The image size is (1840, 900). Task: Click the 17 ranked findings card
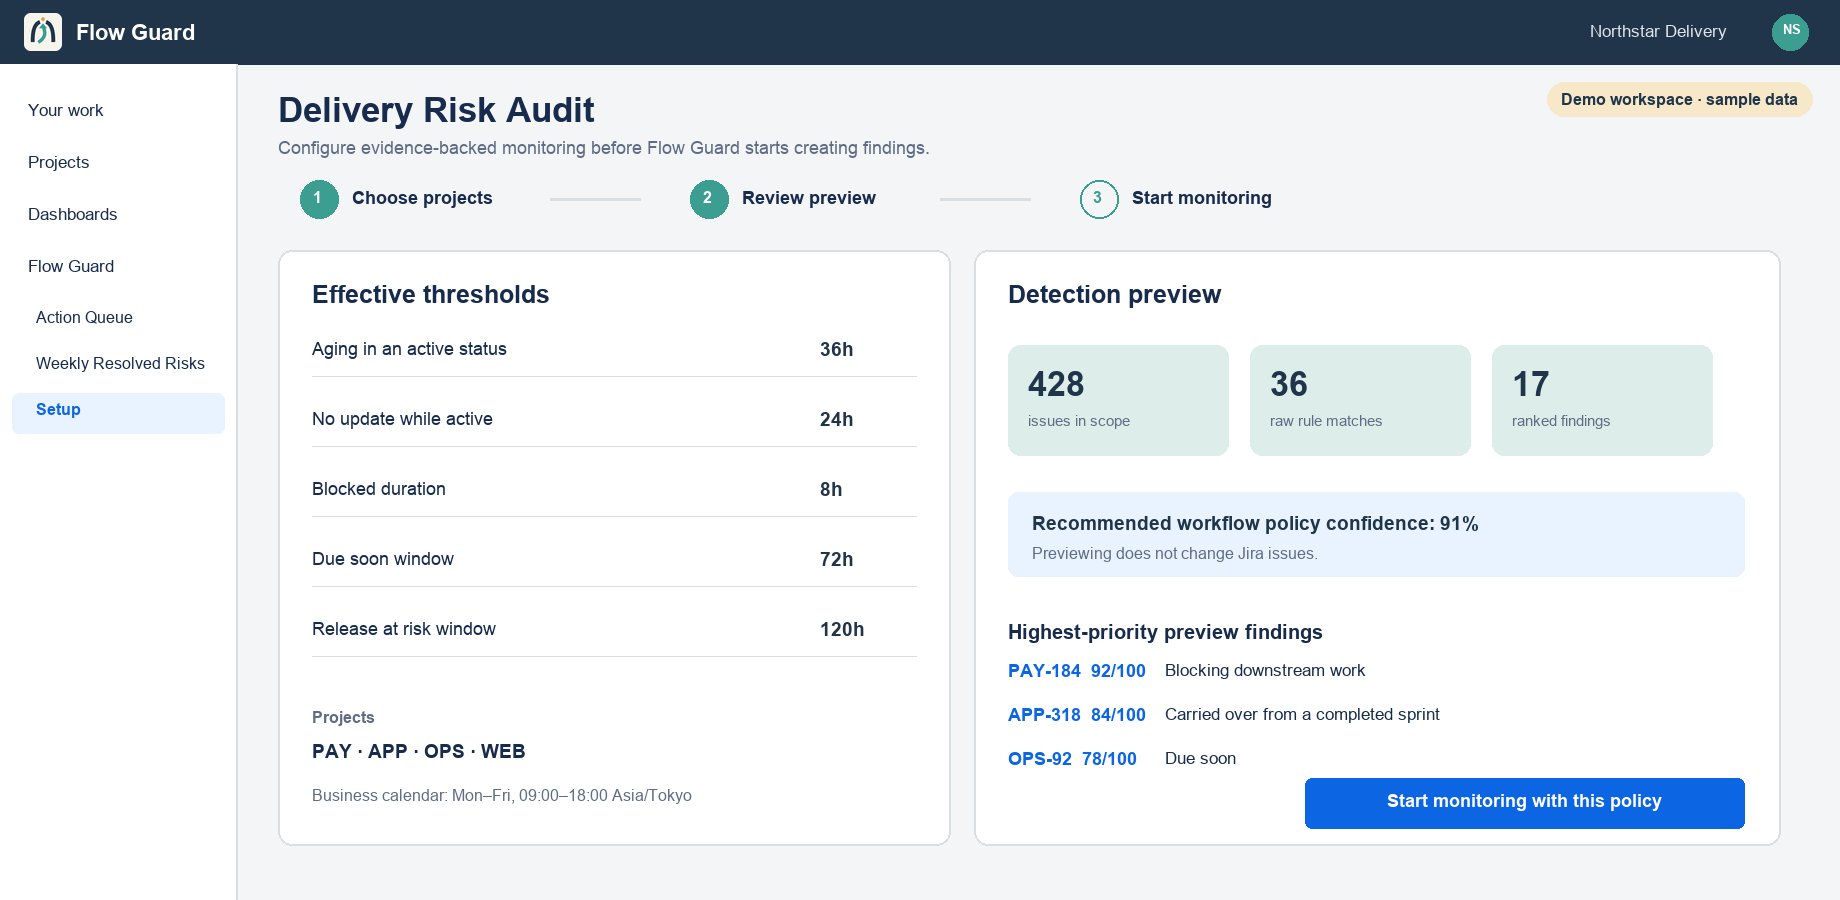coord(1602,400)
